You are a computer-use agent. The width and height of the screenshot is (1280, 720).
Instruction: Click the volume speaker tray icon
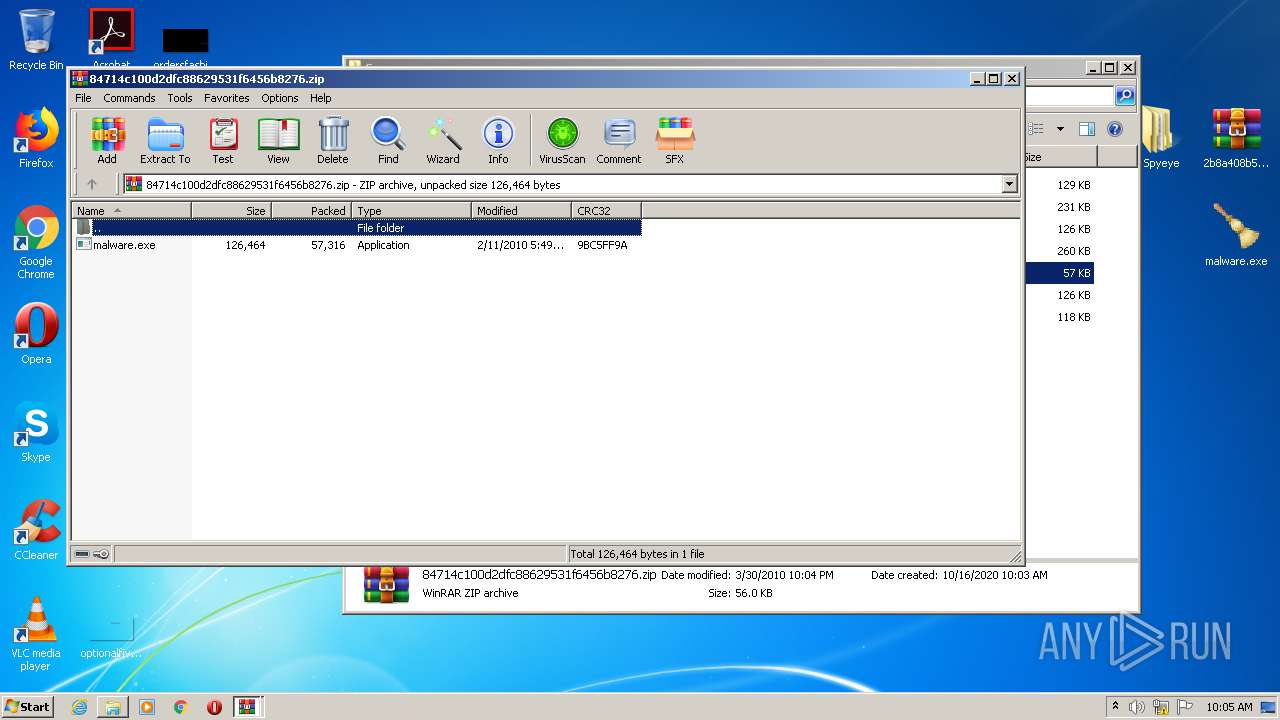tap(1137, 707)
